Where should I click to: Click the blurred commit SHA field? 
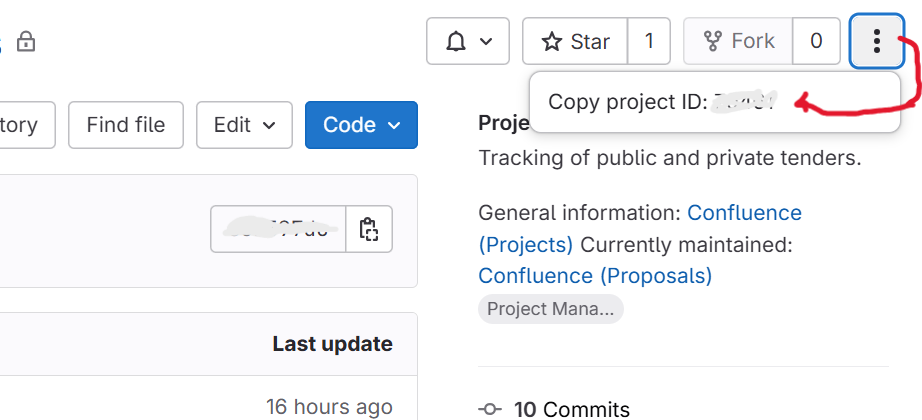(278, 229)
